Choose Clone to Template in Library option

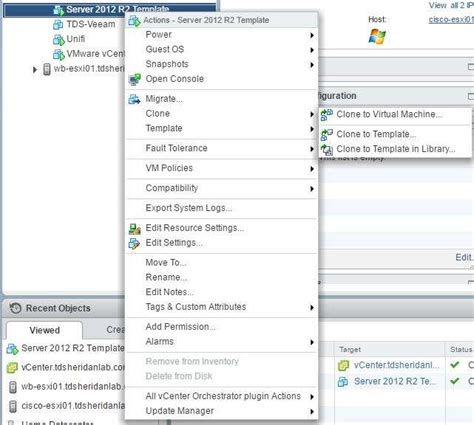click(395, 149)
